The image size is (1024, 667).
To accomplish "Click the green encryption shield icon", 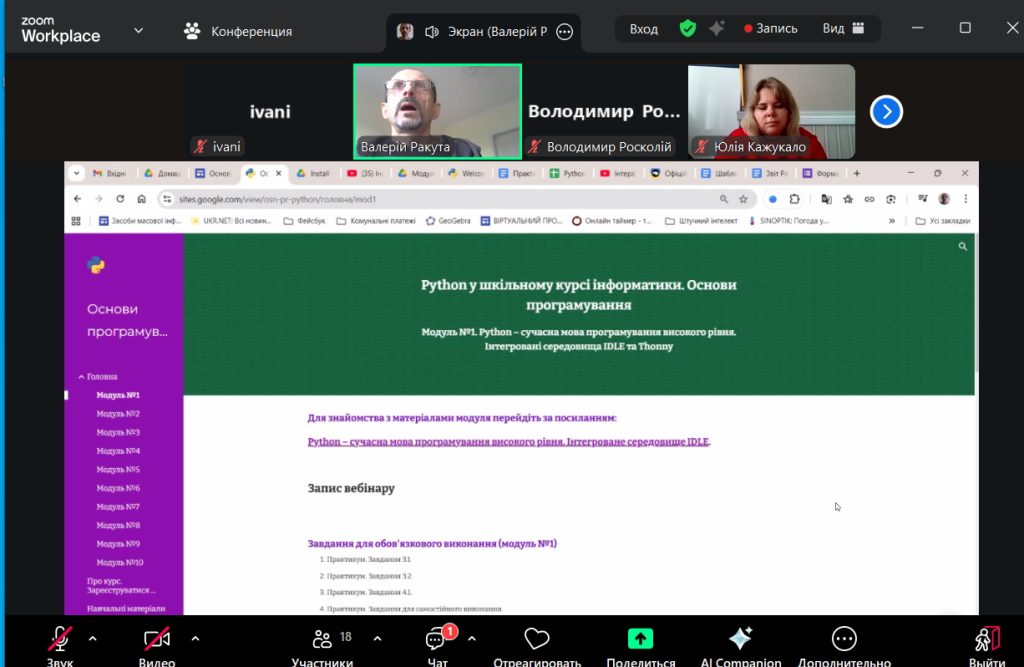I will coord(687,29).
